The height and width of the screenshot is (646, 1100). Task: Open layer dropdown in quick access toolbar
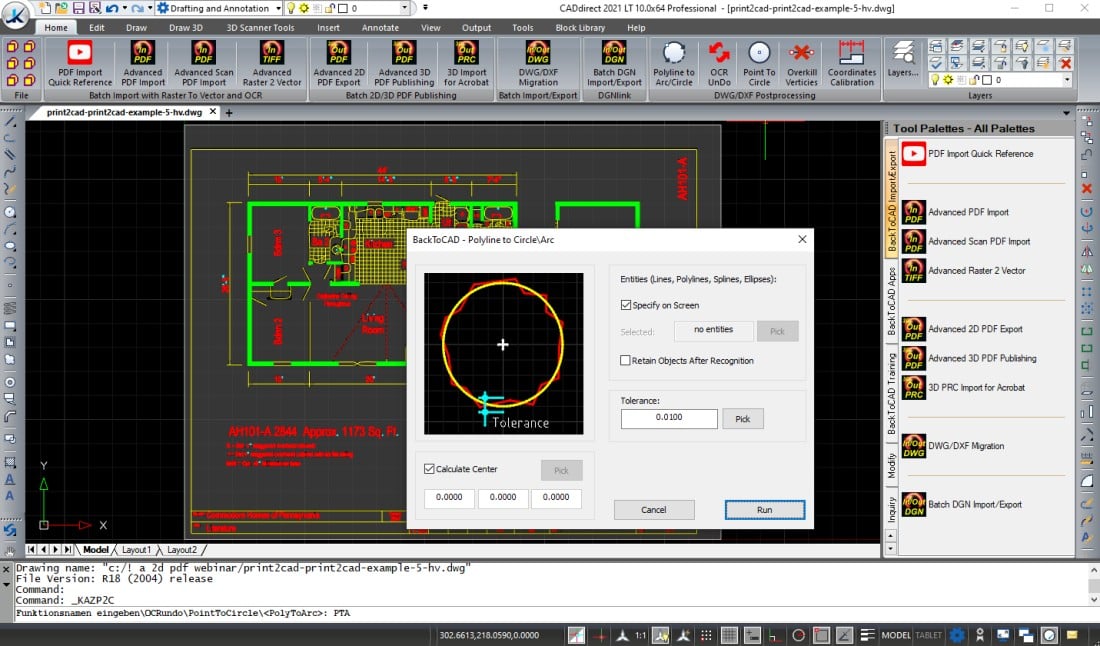coord(405,8)
